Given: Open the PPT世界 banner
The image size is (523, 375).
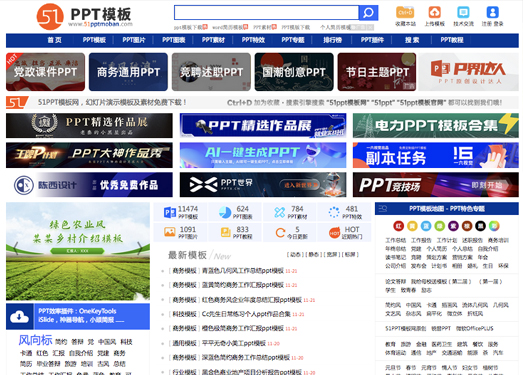Looking at the screenshot, I should [263, 185].
